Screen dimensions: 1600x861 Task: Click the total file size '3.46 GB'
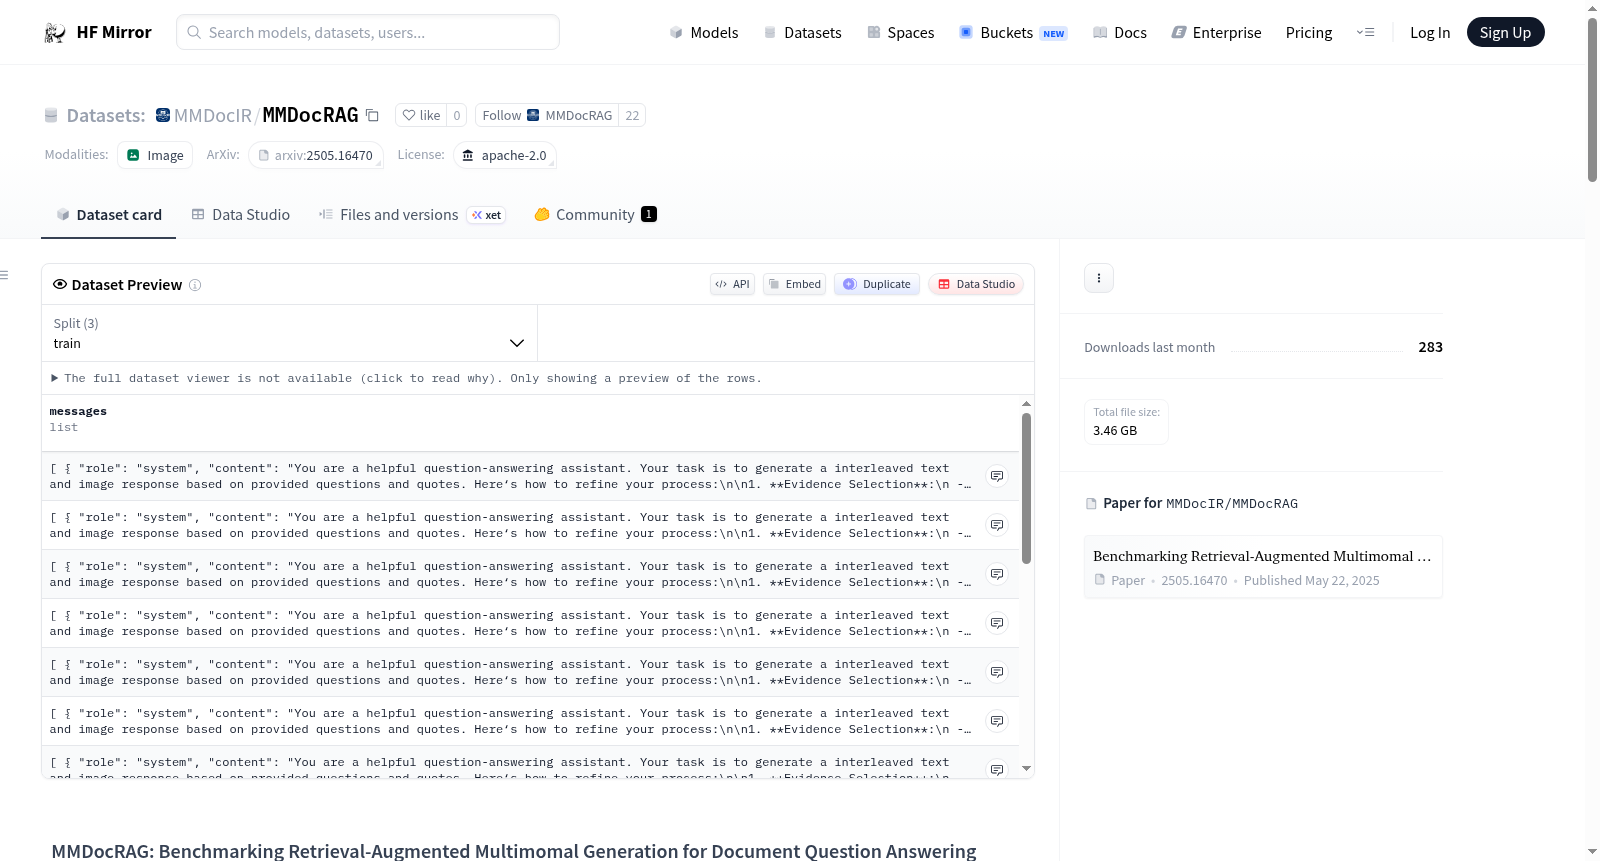1115,431
